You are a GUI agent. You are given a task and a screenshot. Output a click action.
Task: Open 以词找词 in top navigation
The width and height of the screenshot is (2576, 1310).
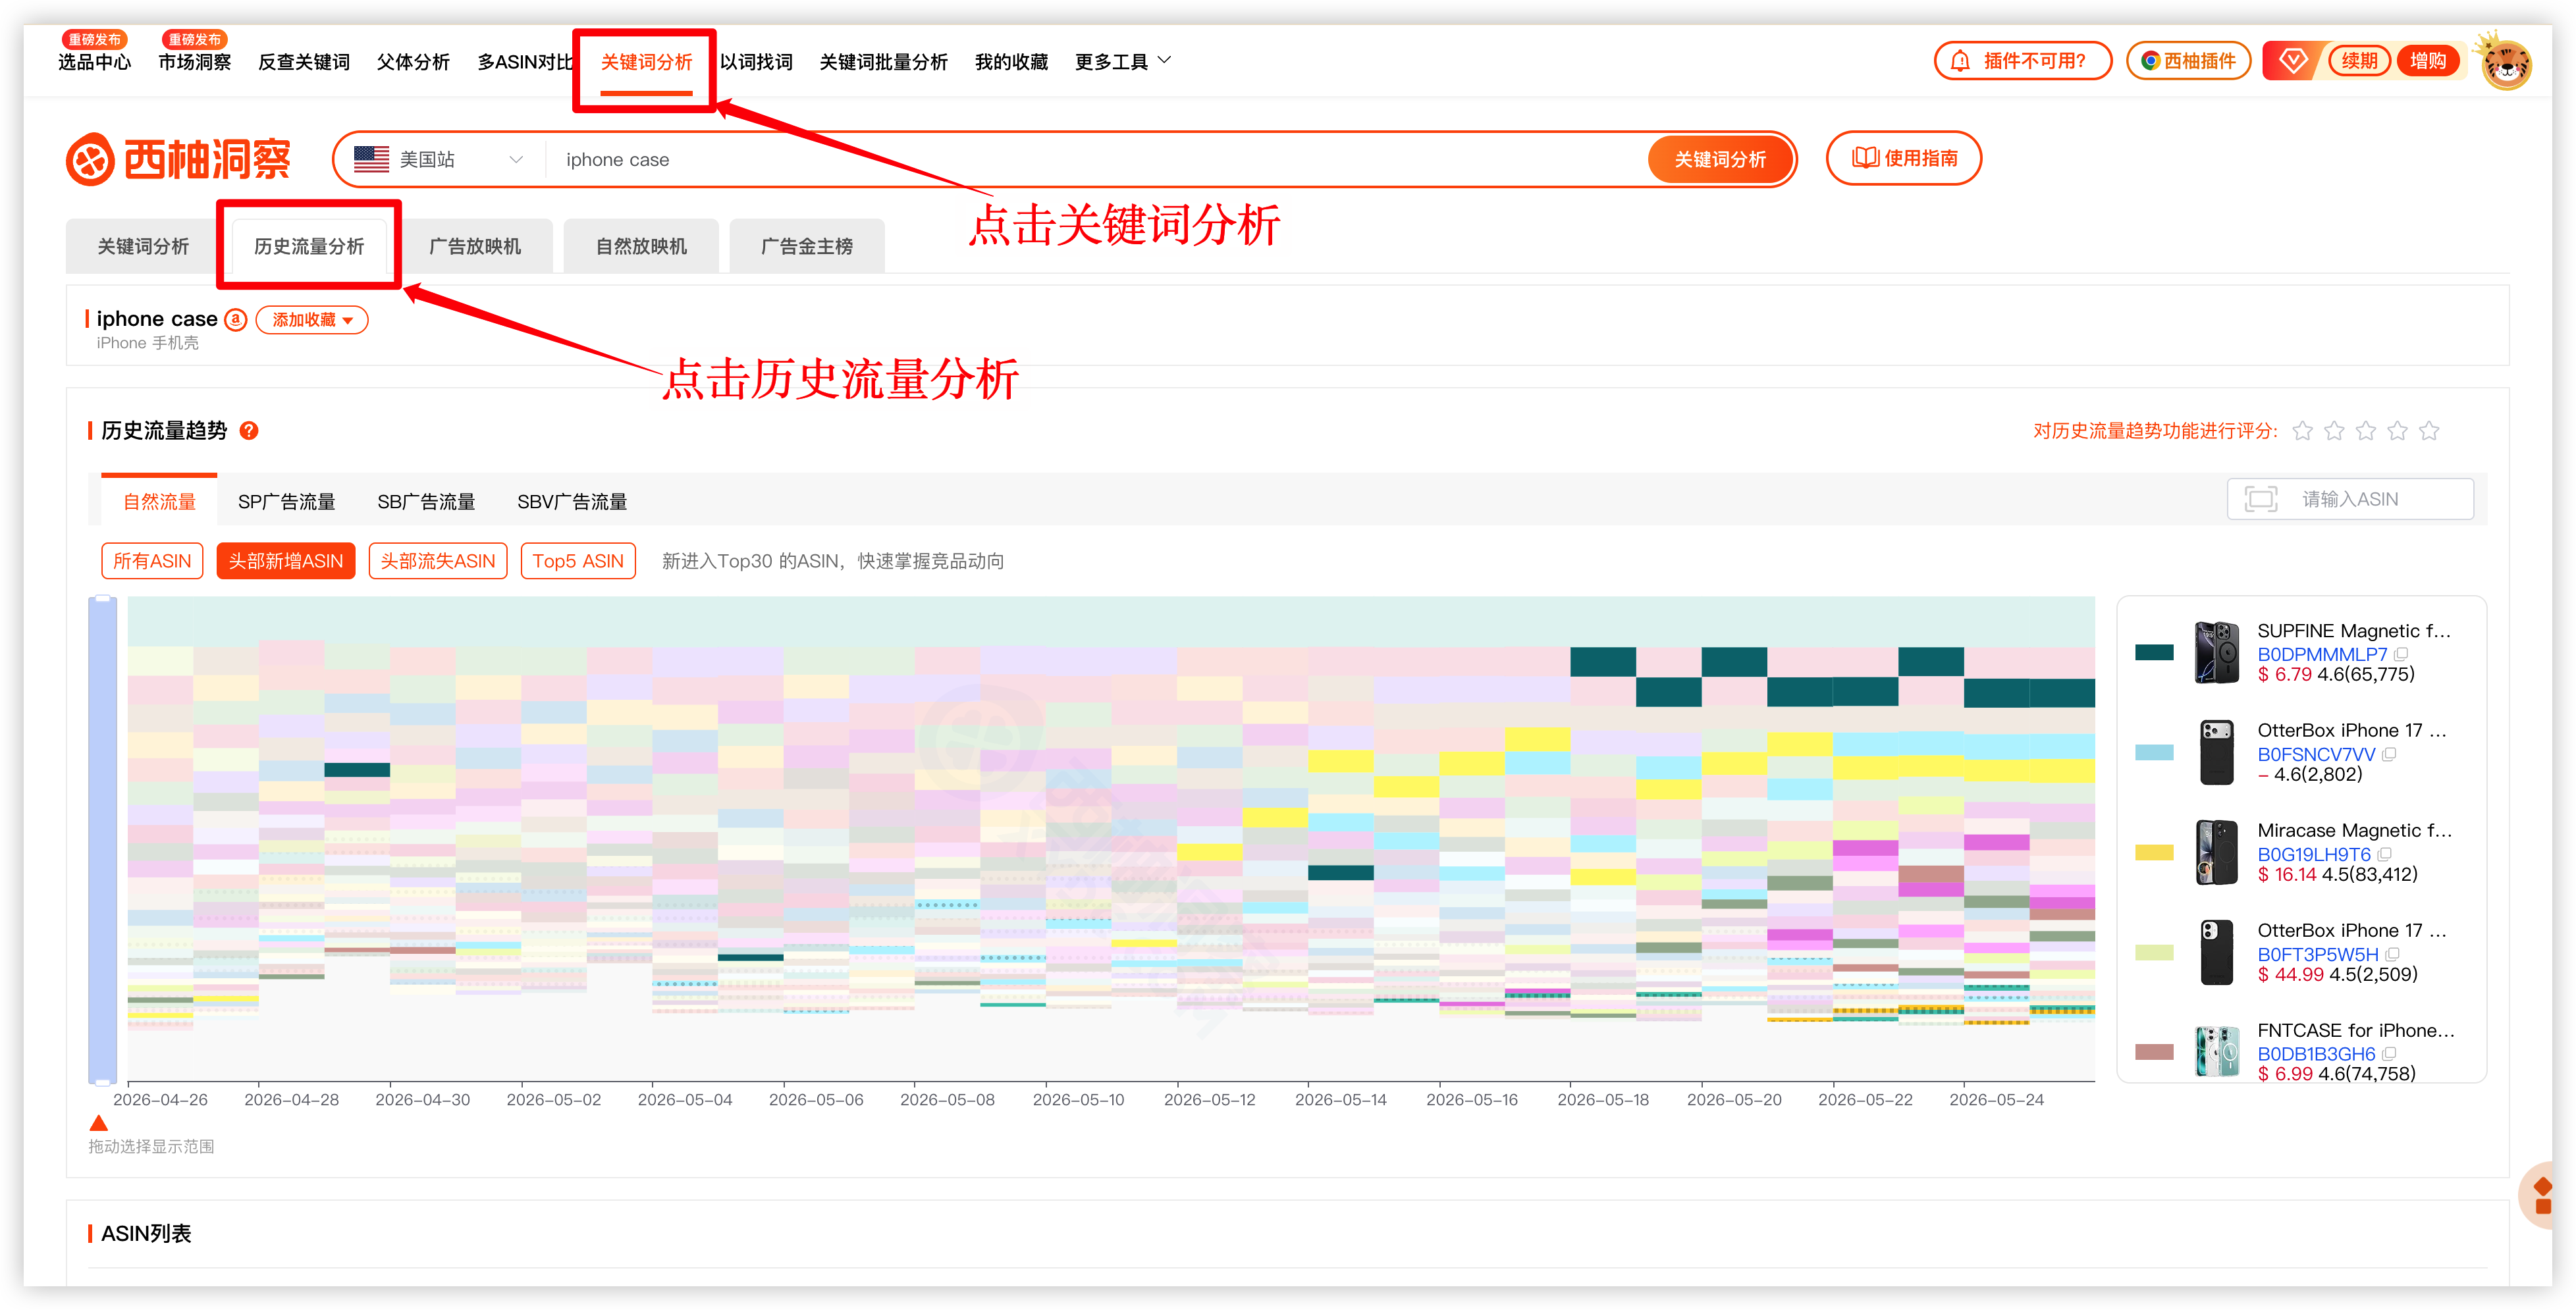[756, 62]
